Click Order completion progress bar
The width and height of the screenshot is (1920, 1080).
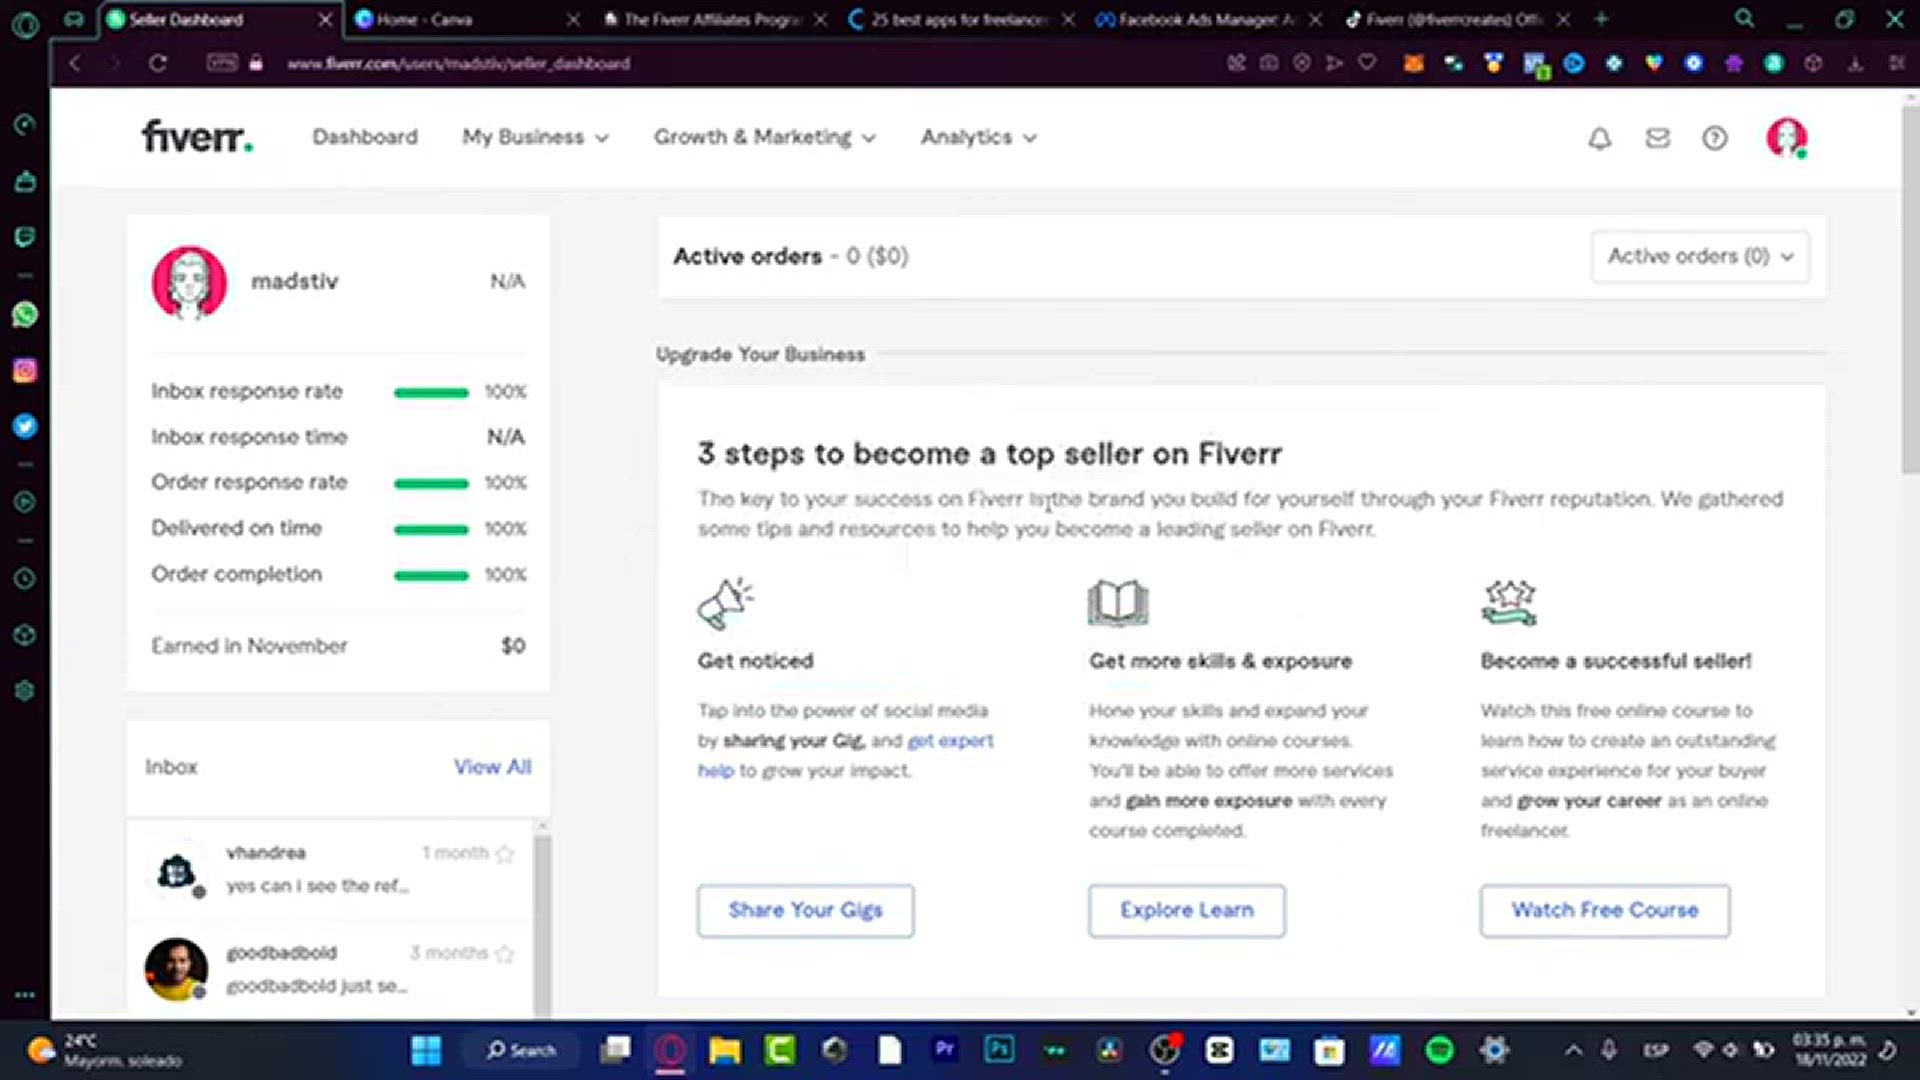(x=431, y=575)
